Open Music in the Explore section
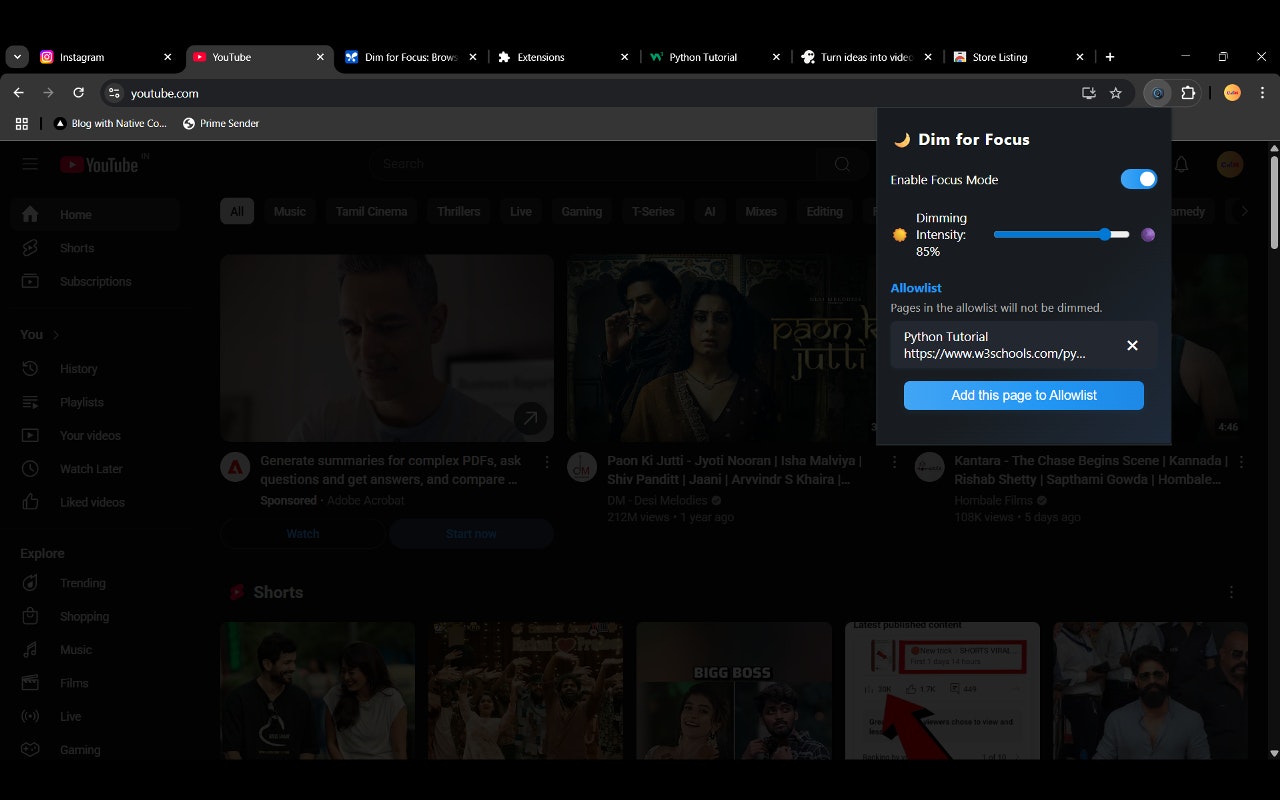The width and height of the screenshot is (1280, 800). [x=96, y=650]
